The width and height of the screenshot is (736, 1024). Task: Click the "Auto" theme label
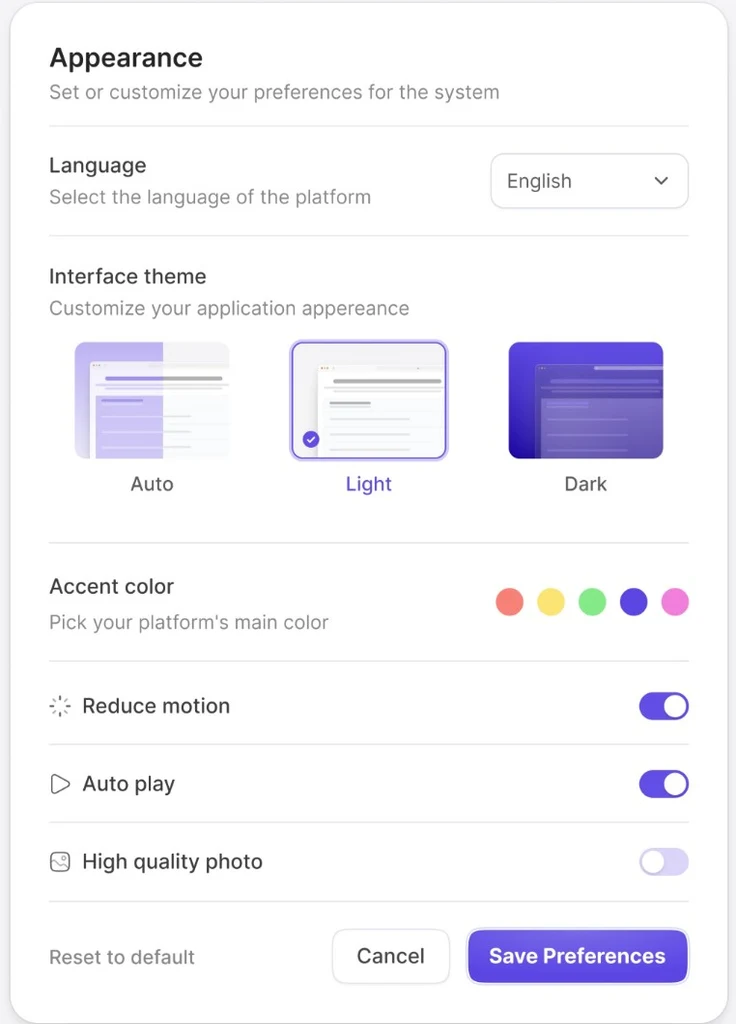152,484
